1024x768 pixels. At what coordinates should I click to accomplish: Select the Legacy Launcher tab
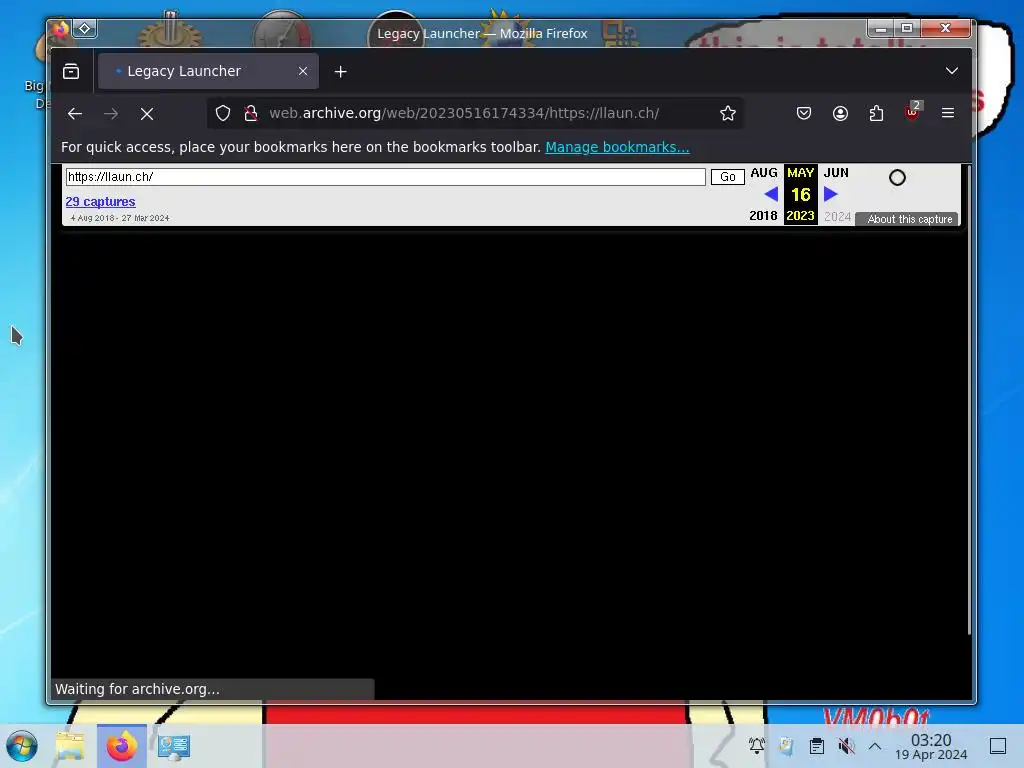pyautogui.click(x=208, y=71)
